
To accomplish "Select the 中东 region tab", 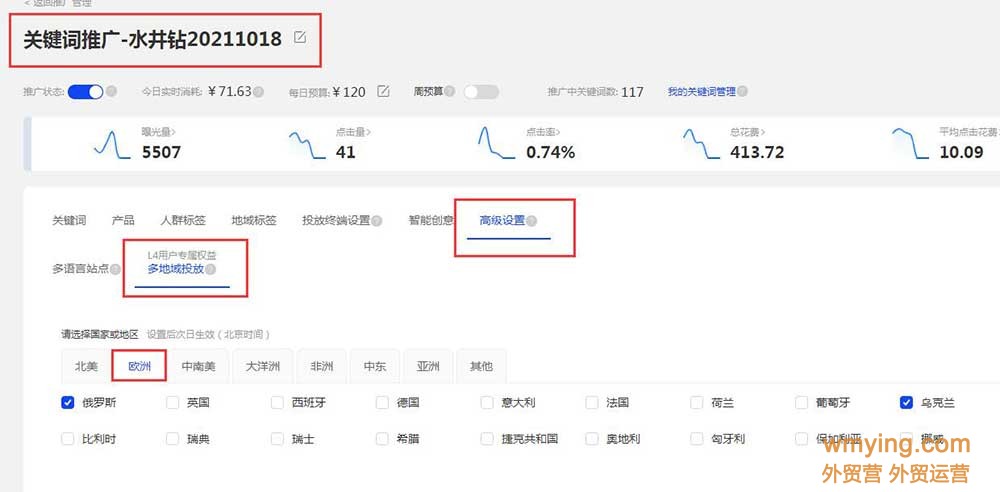I will [375, 366].
